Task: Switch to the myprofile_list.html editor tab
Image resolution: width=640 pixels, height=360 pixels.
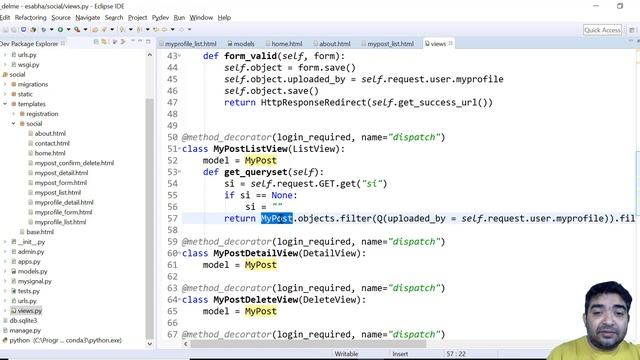Action: 188,44
